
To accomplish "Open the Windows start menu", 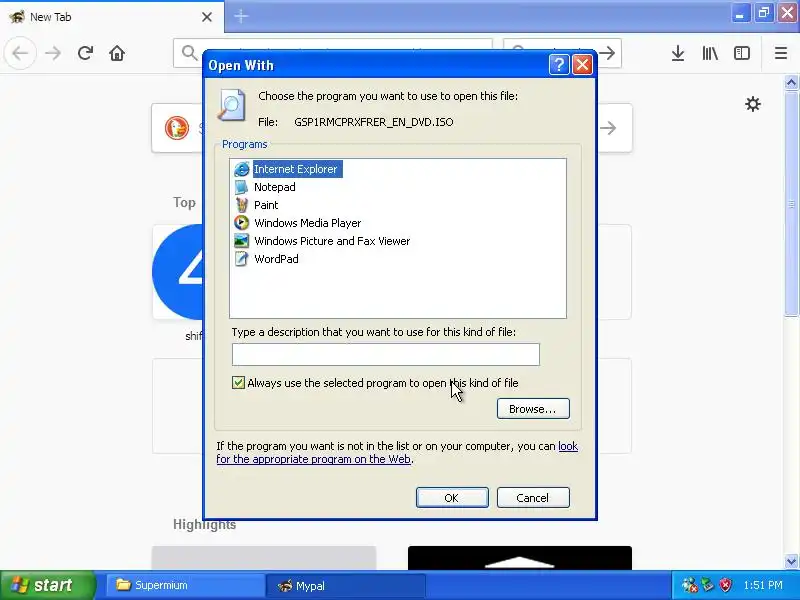I will tap(47, 585).
